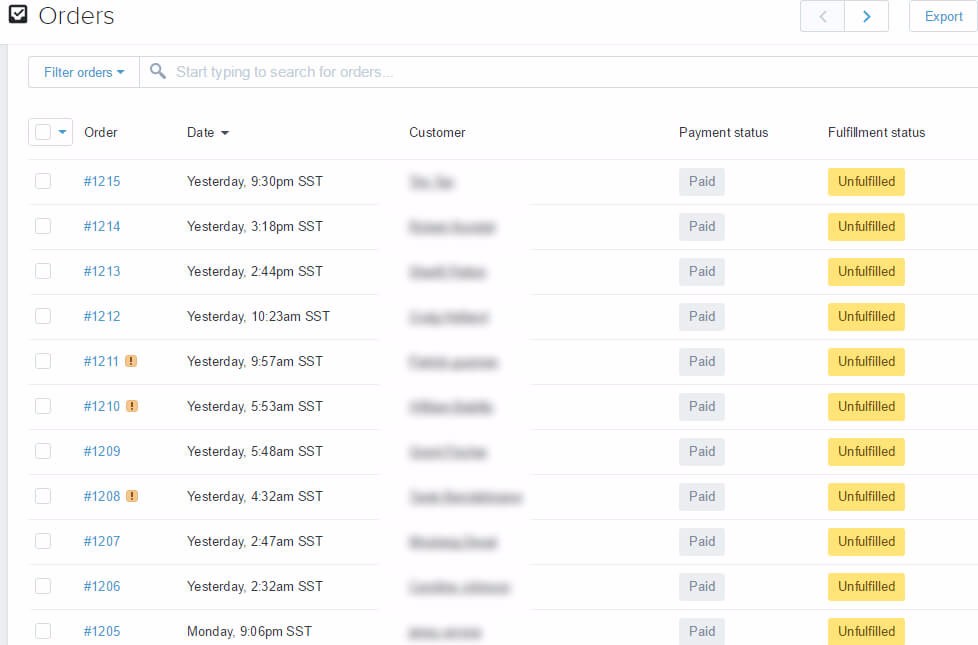The height and width of the screenshot is (645, 978).
Task: Click the Unfulfilled badge for order #1213
Action: [x=866, y=271]
